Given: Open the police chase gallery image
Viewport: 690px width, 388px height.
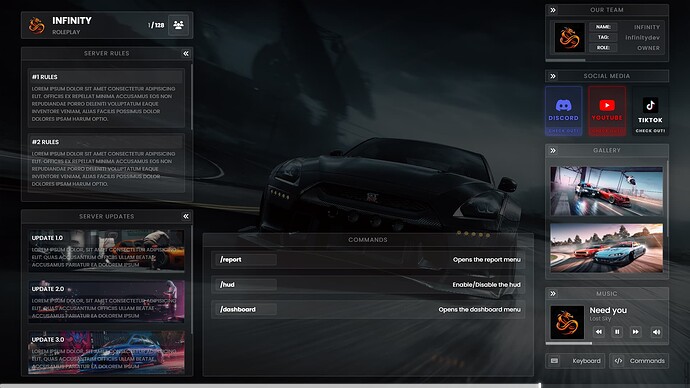Looking at the screenshot, I should (x=606, y=191).
